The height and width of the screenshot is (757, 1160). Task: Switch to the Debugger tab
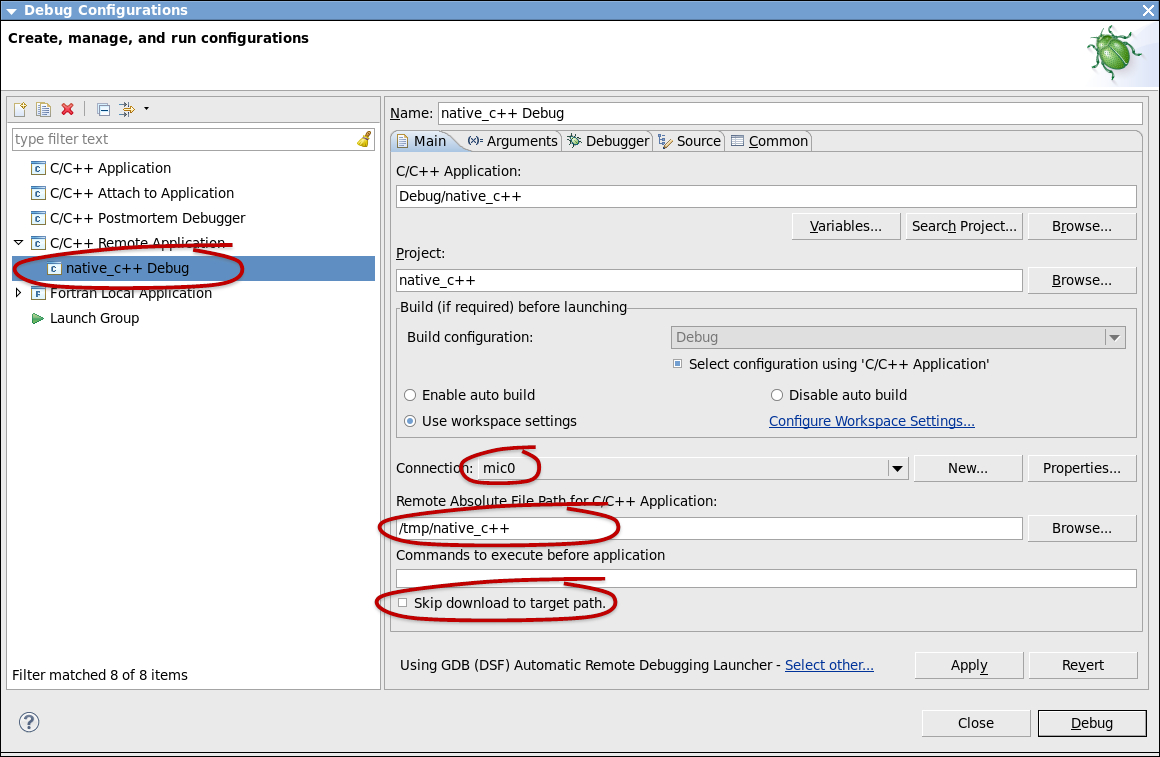(x=608, y=141)
